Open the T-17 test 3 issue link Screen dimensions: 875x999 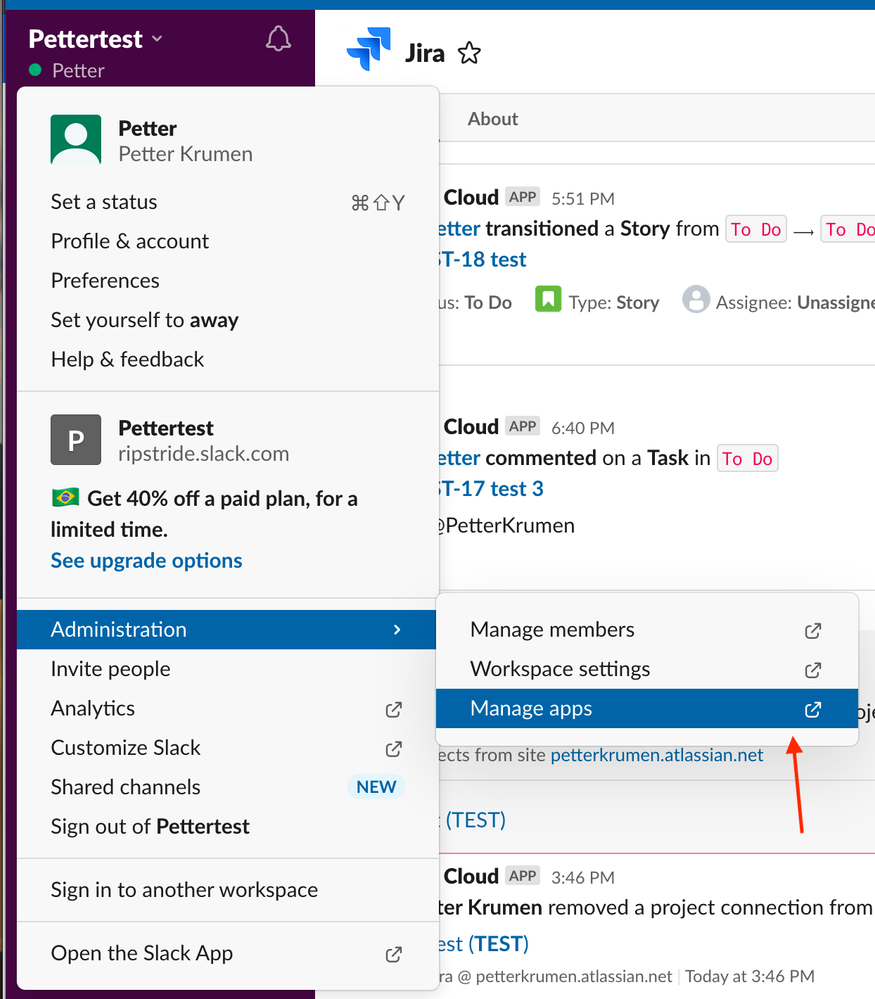click(x=491, y=489)
